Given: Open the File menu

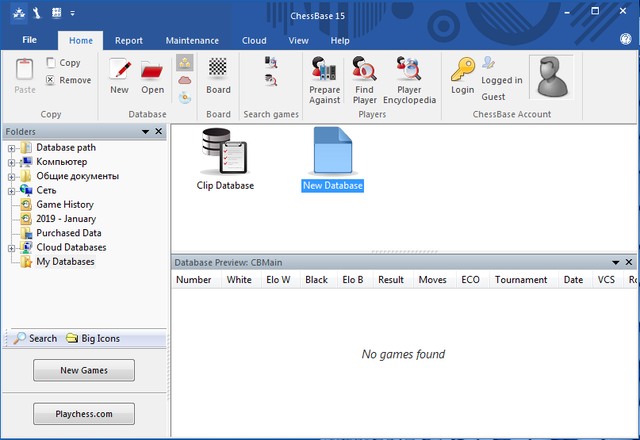Looking at the screenshot, I should [x=29, y=41].
